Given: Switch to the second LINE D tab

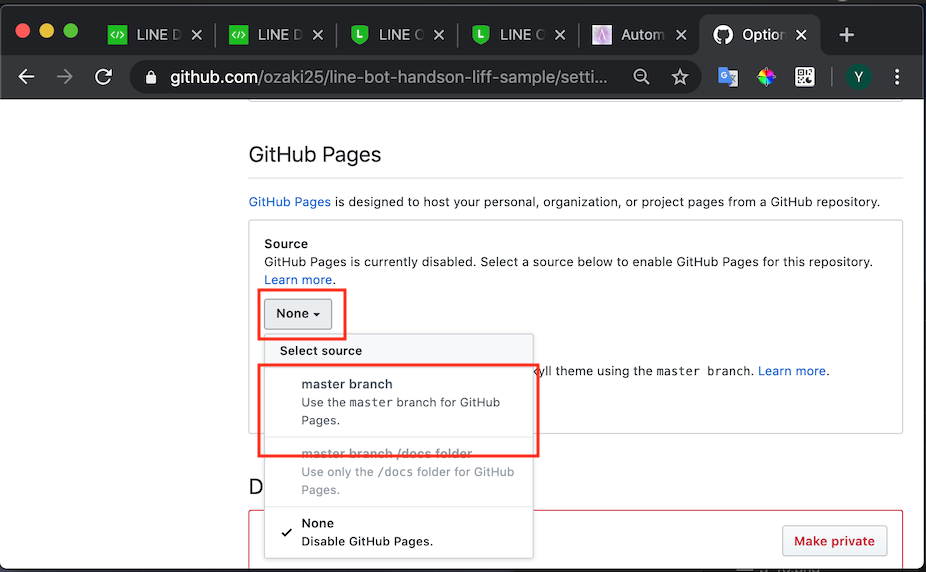Looking at the screenshot, I should [x=278, y=35].
